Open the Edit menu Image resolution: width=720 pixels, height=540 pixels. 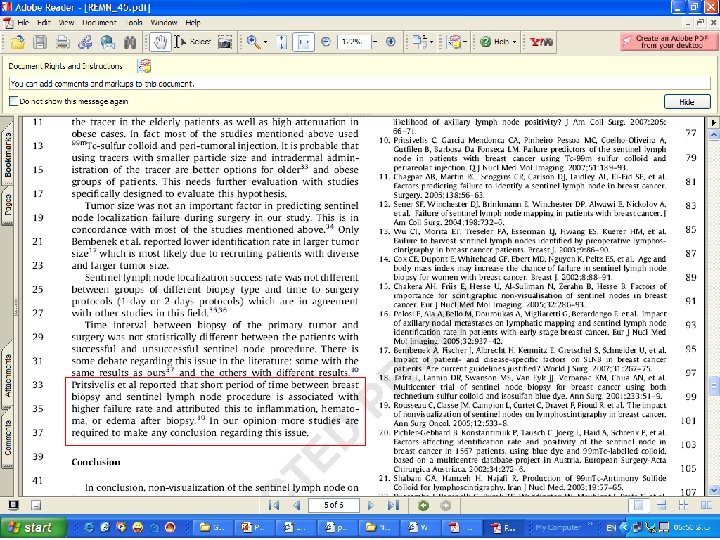(44, 22)
